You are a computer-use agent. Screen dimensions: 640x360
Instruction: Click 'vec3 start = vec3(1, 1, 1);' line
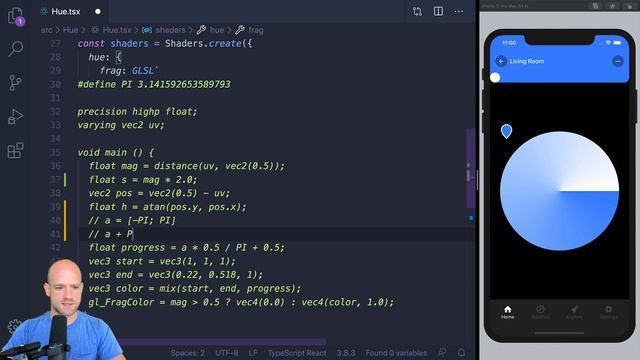pos(162,261)
